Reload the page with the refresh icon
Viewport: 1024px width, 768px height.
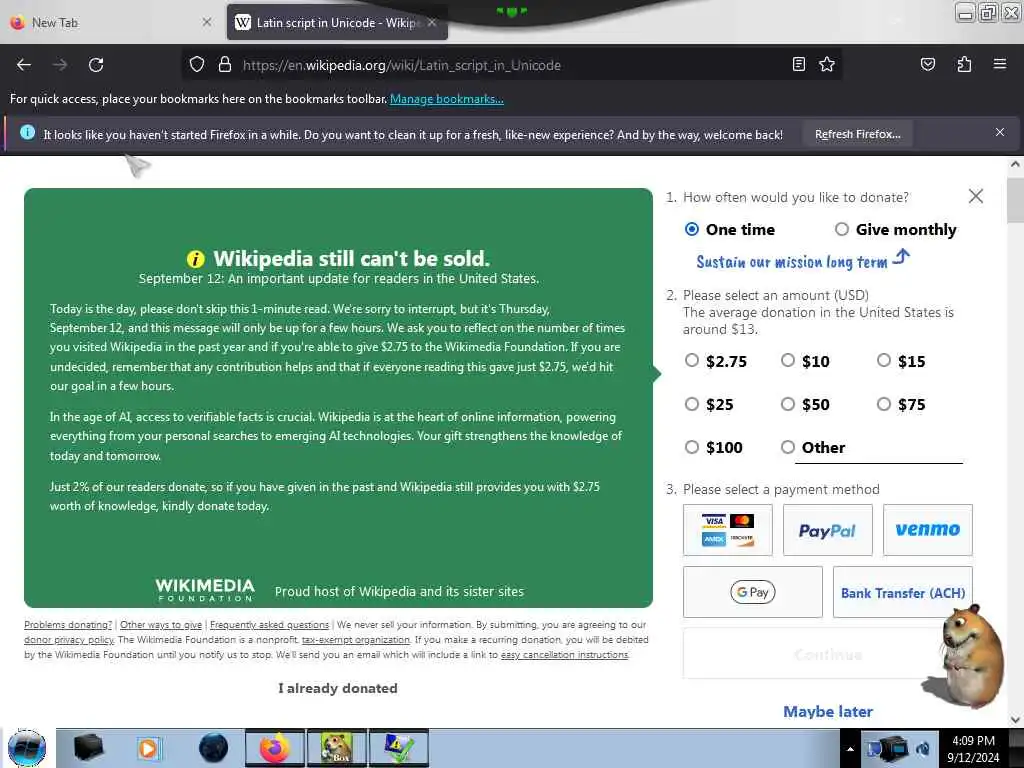96,65
